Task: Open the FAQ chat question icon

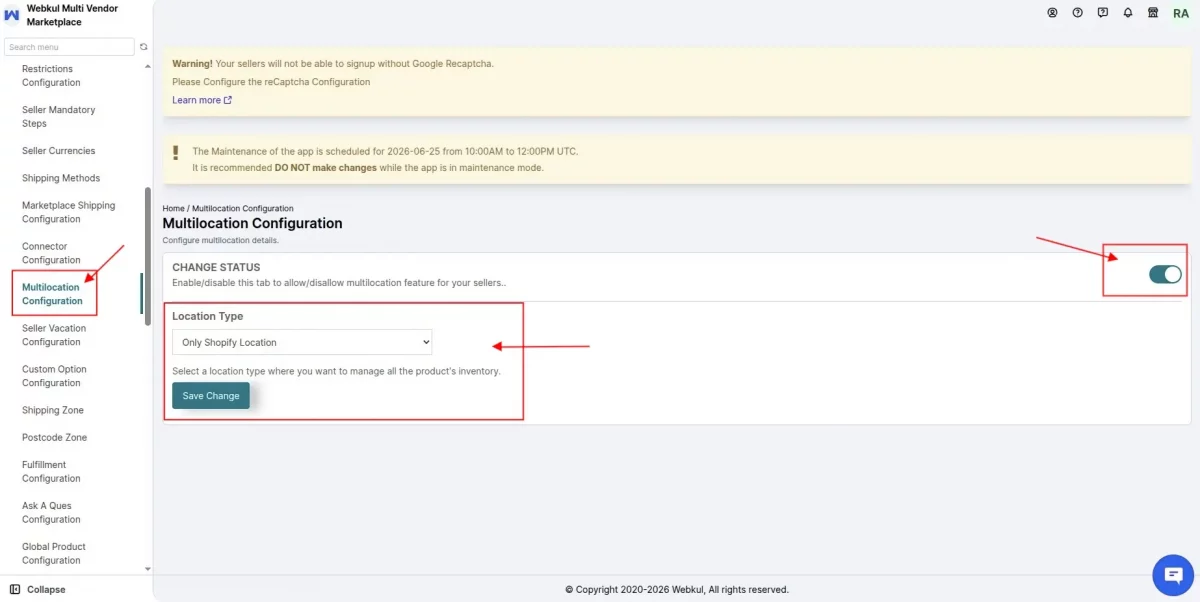Action: [x=1102, y=13]
